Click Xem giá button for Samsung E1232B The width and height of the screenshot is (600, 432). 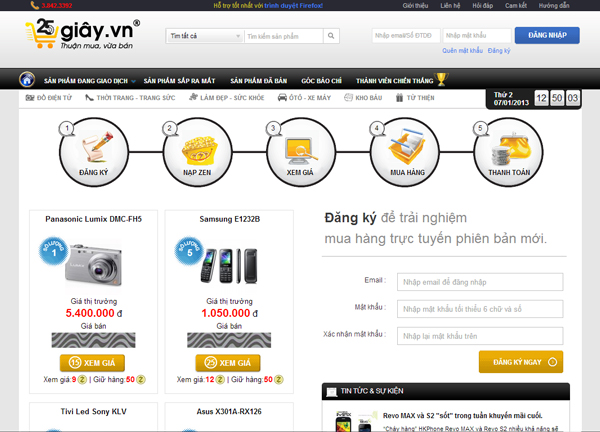[228, 363]
